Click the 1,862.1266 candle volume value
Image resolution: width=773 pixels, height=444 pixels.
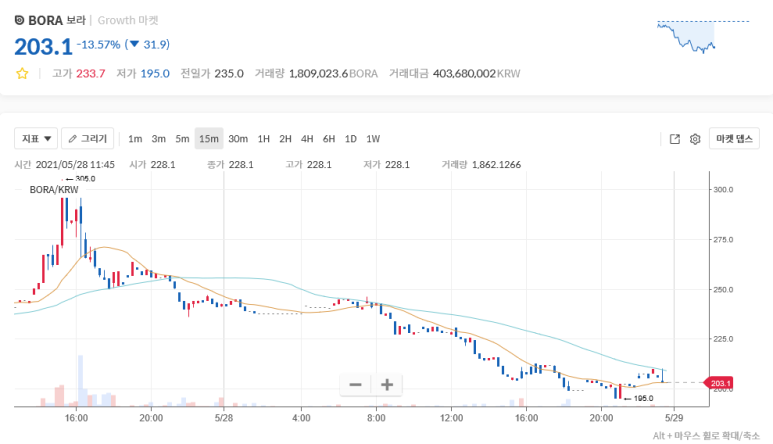point(496,165)
